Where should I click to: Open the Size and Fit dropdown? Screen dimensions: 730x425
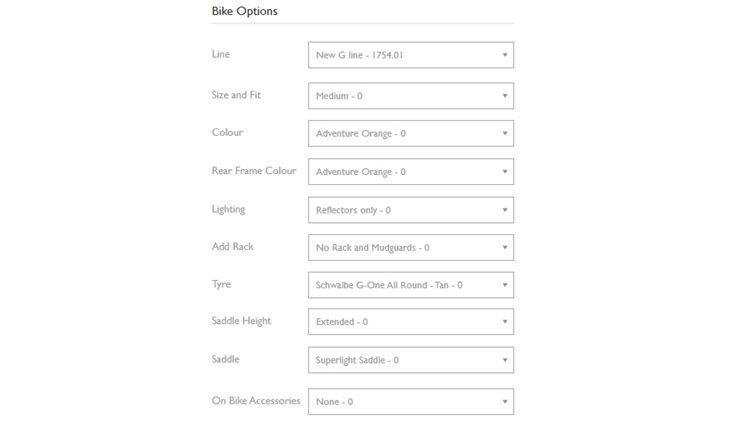[x=410, y=96]
